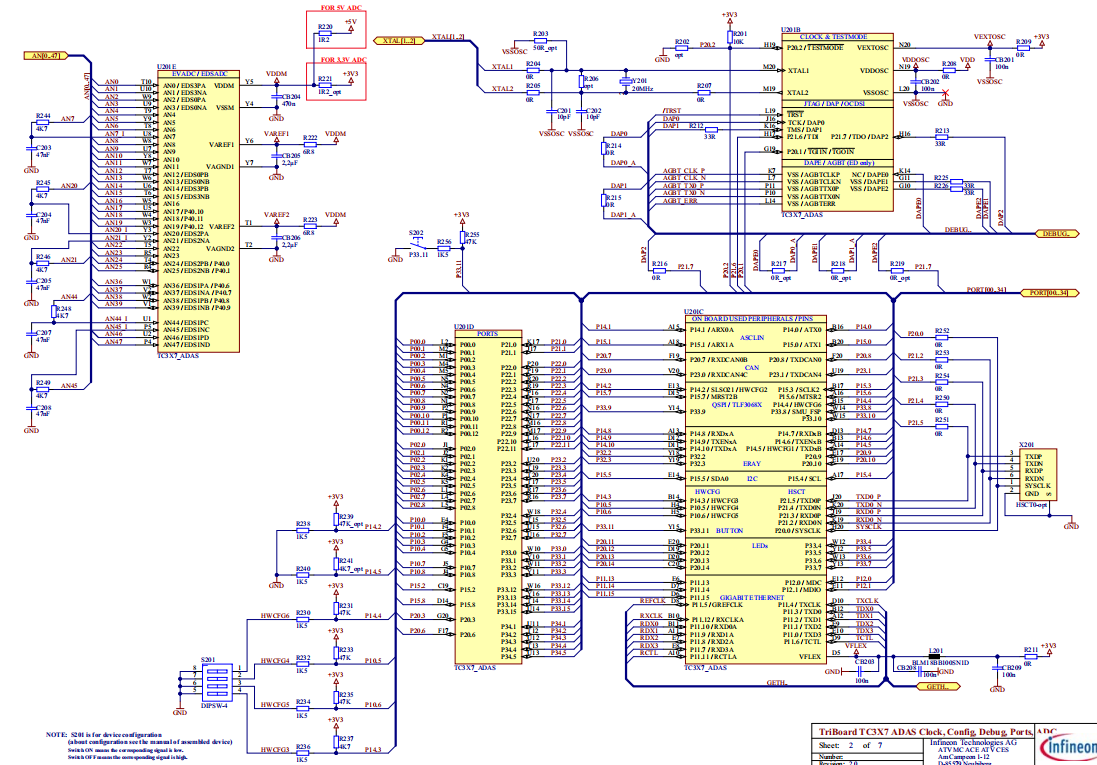Click the 'HSCT0-opt' connector label
Image resolution: width=1097 pixels, height=765 pixels.
click(1032, 505)
